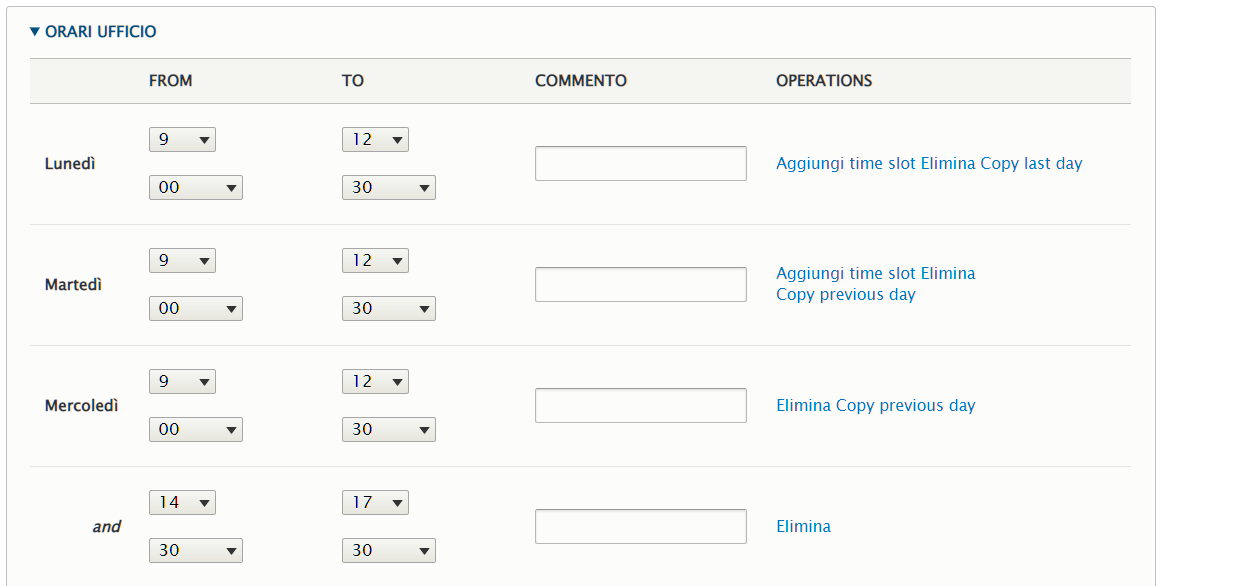The height and width of the screenshot is (586, 1234).
Task: Click Elimina for the 'and' time slot
Action: pyautogui.click(x=803, y=527)
